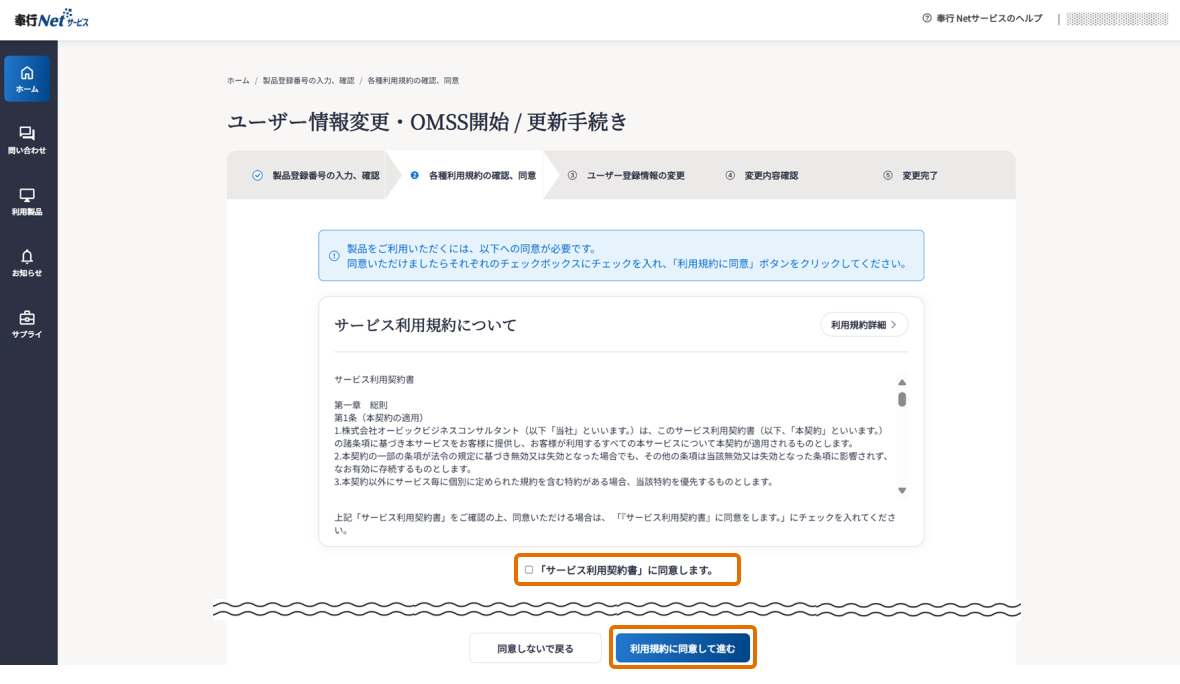Check the サービス利用契約書 agreement checkbox
This screenshot has width=1180, height=684.
529,570
